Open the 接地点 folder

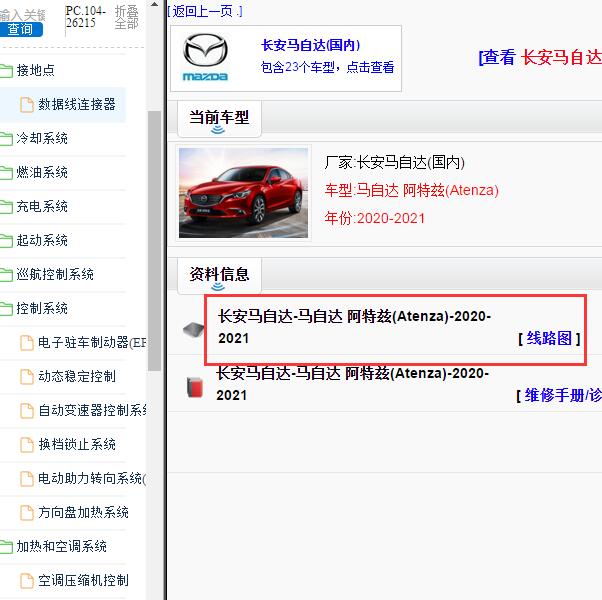tap(35, 70)
